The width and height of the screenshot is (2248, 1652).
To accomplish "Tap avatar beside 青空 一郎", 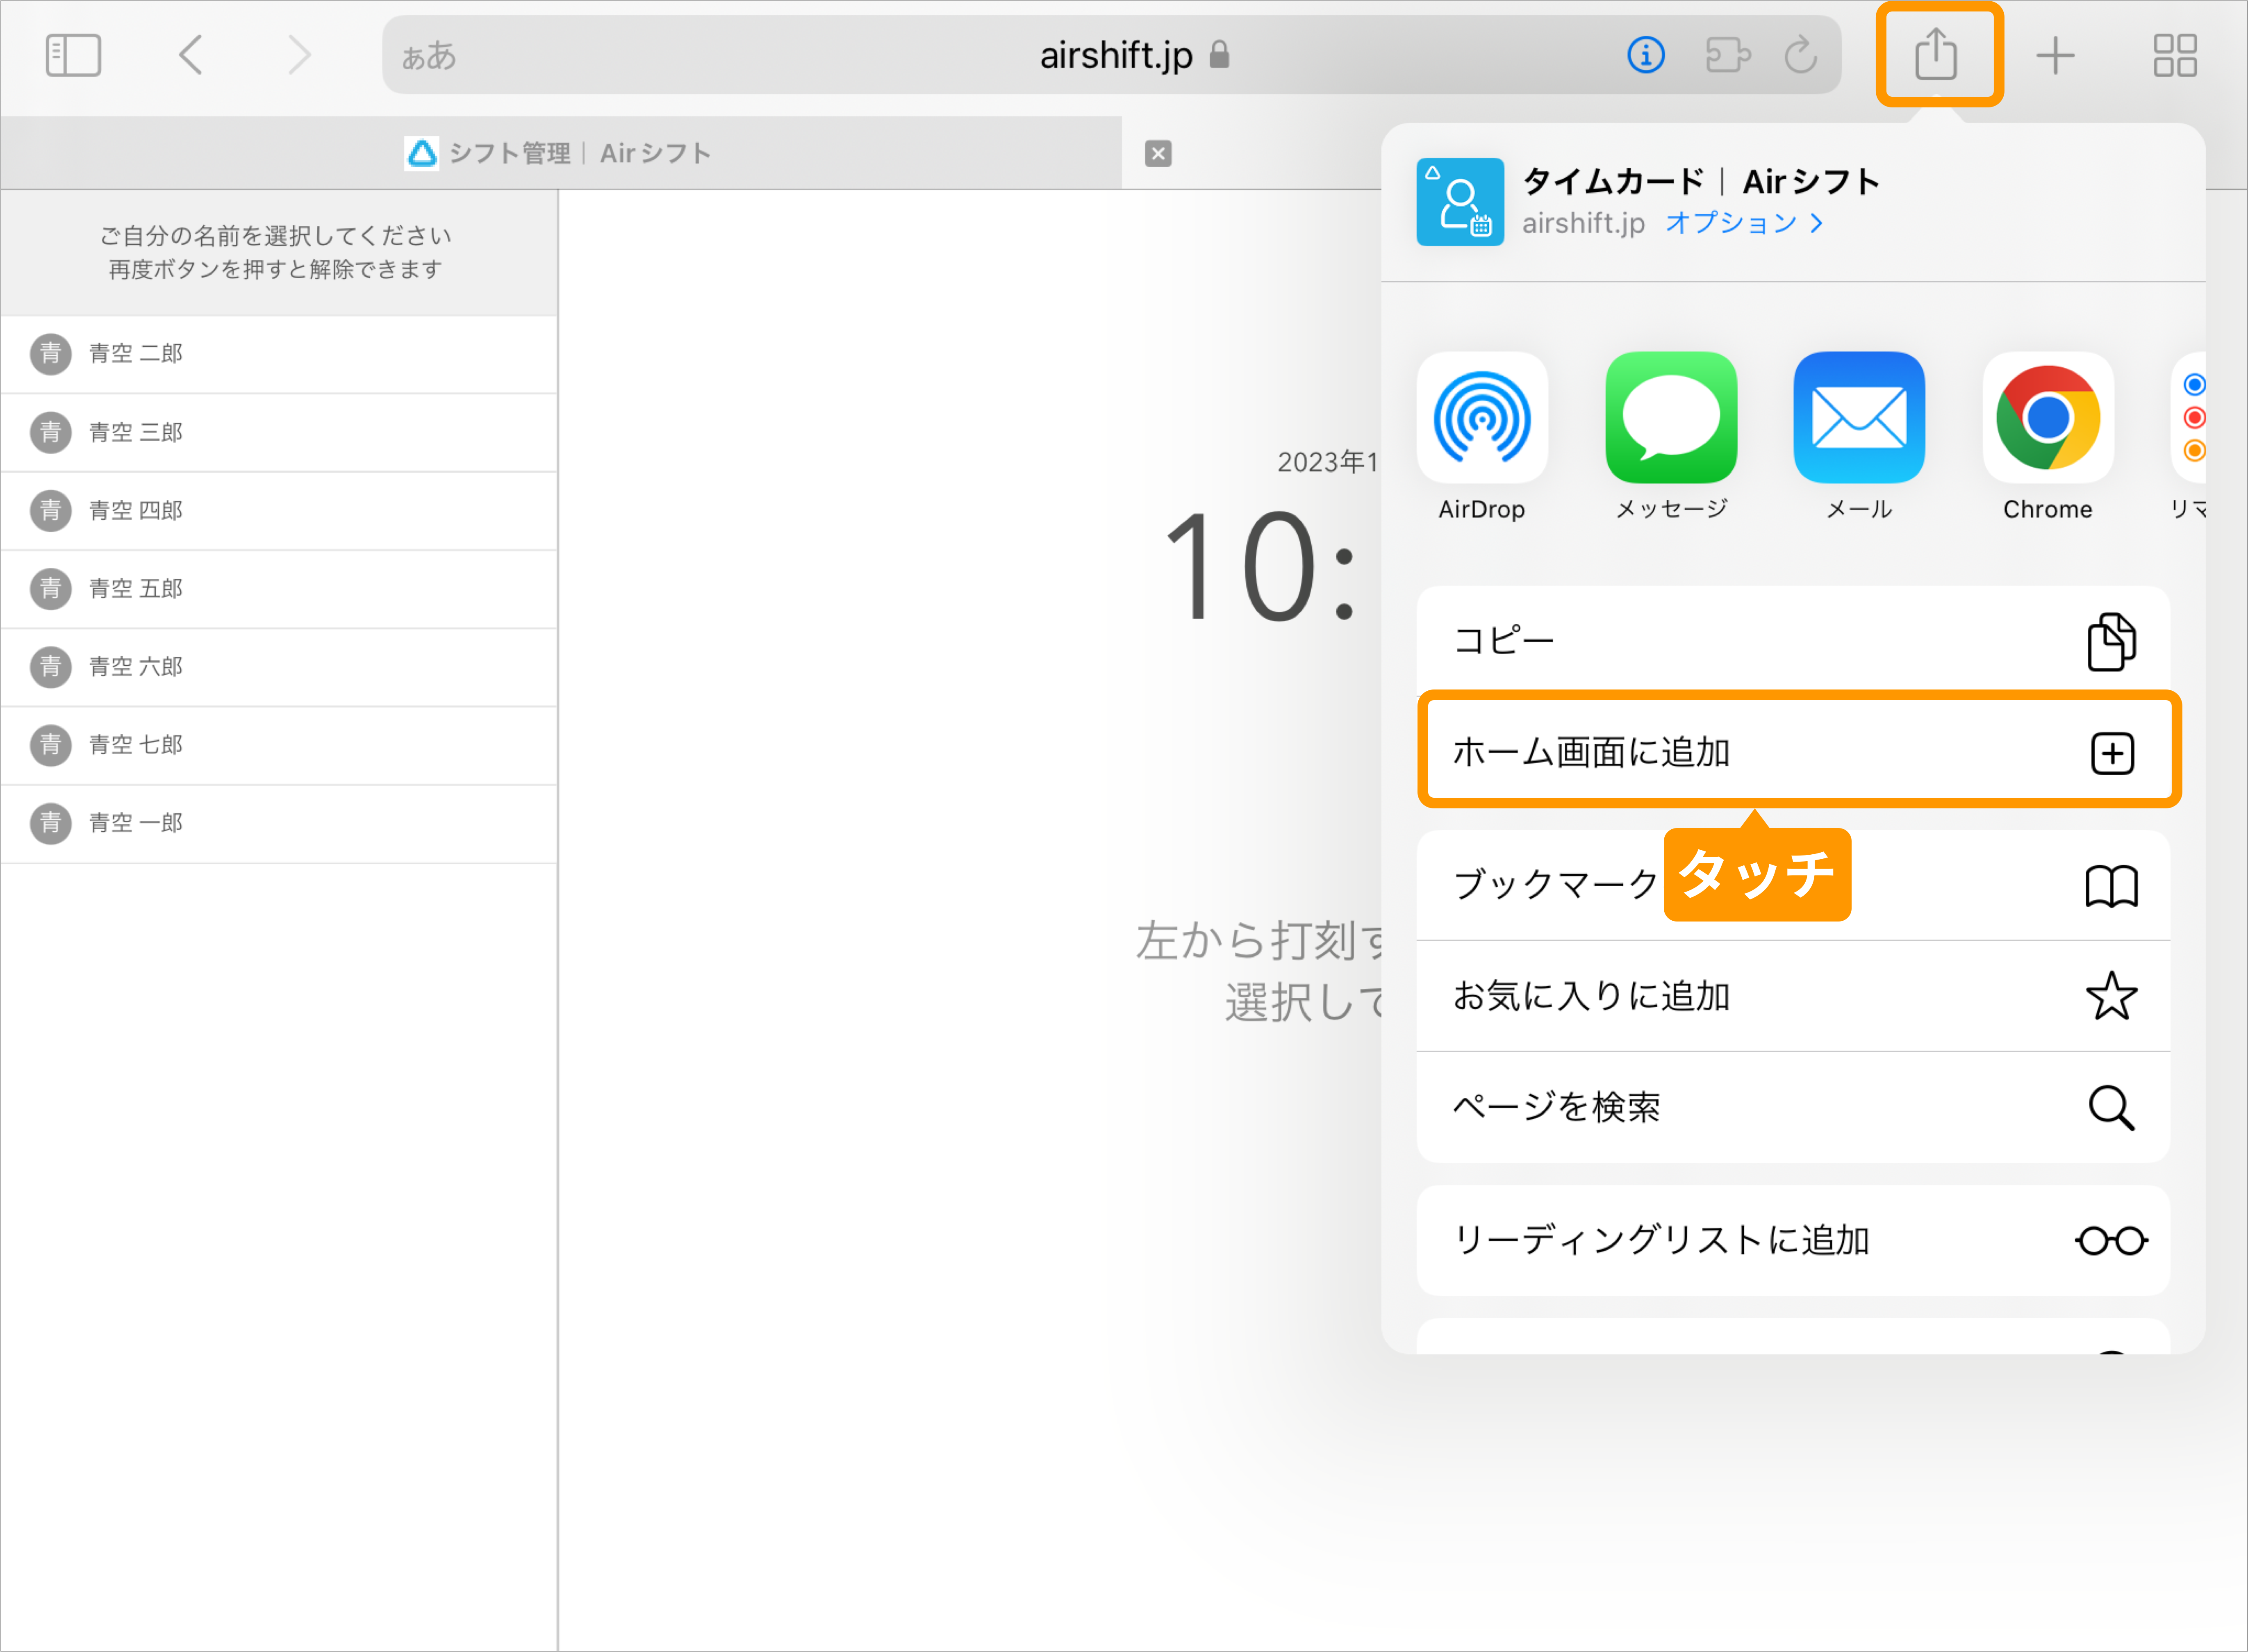I will click(x=50, y=823).
